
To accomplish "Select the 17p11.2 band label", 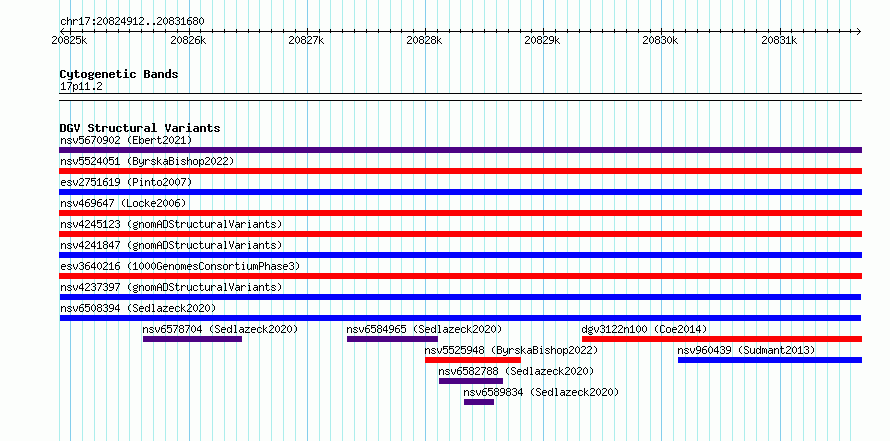I will pyautogui.click(x=81, y=86).
